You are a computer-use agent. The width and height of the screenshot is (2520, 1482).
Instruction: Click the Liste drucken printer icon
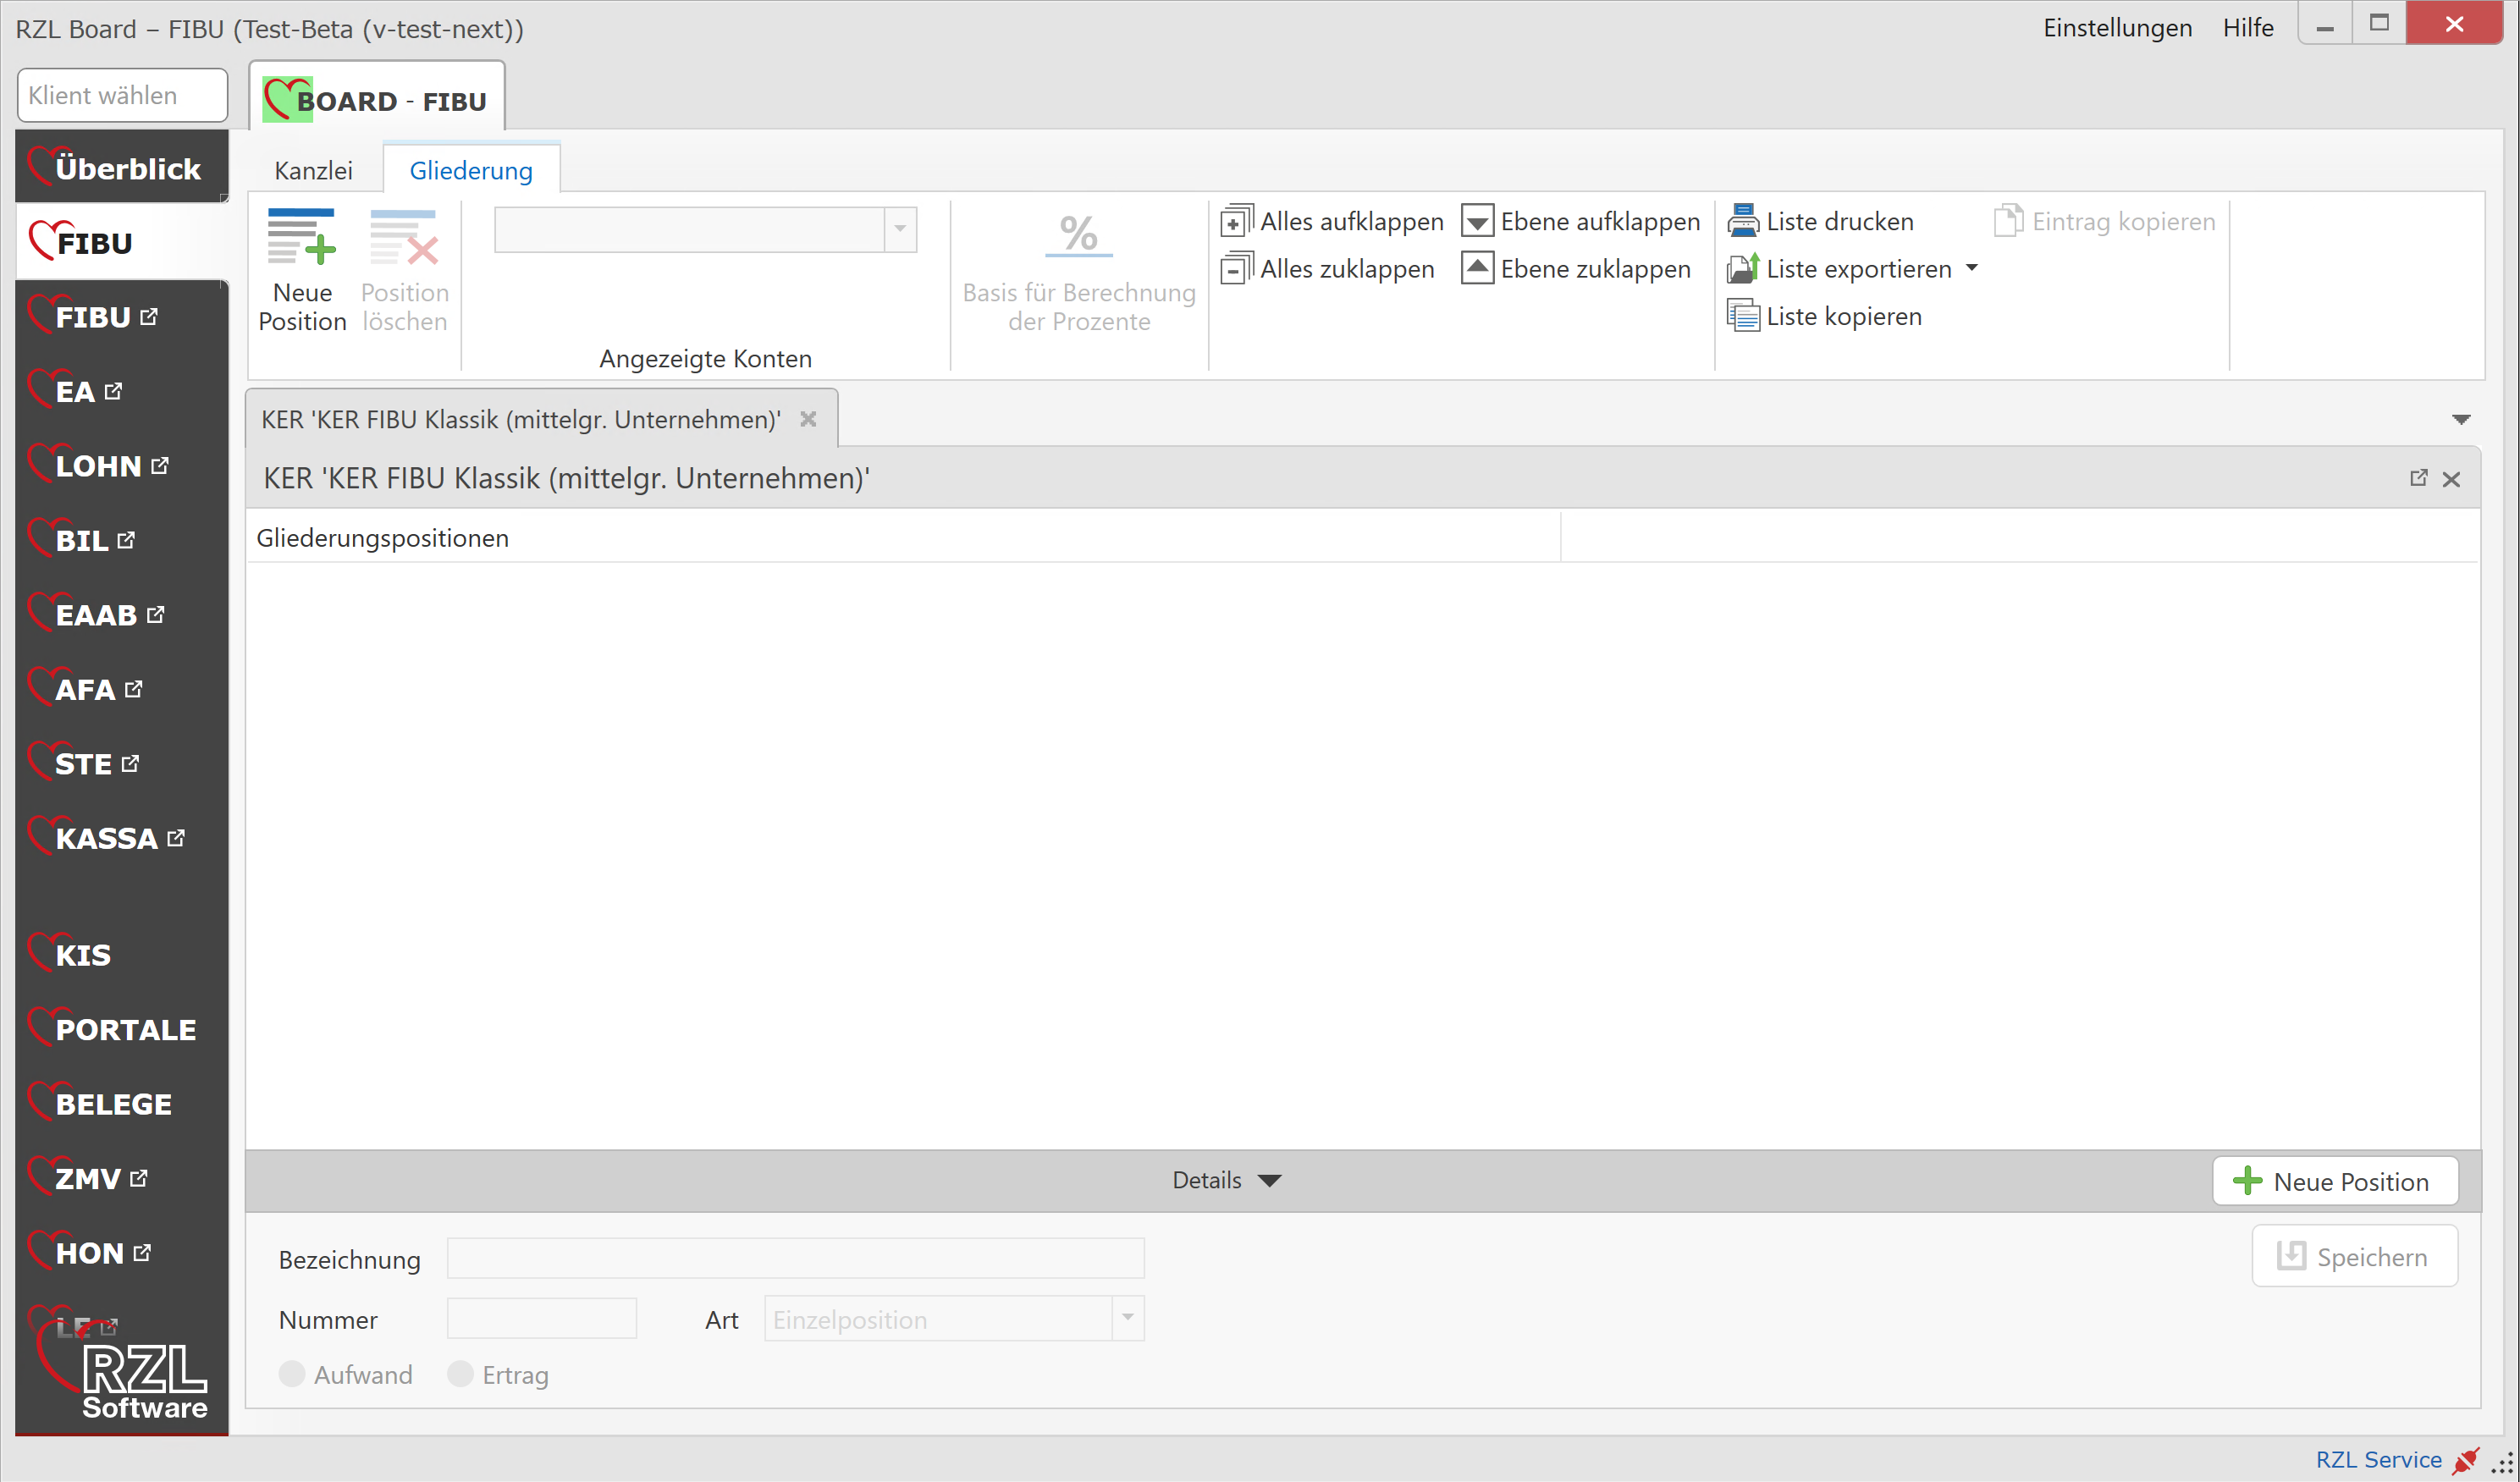point(1743,221)
